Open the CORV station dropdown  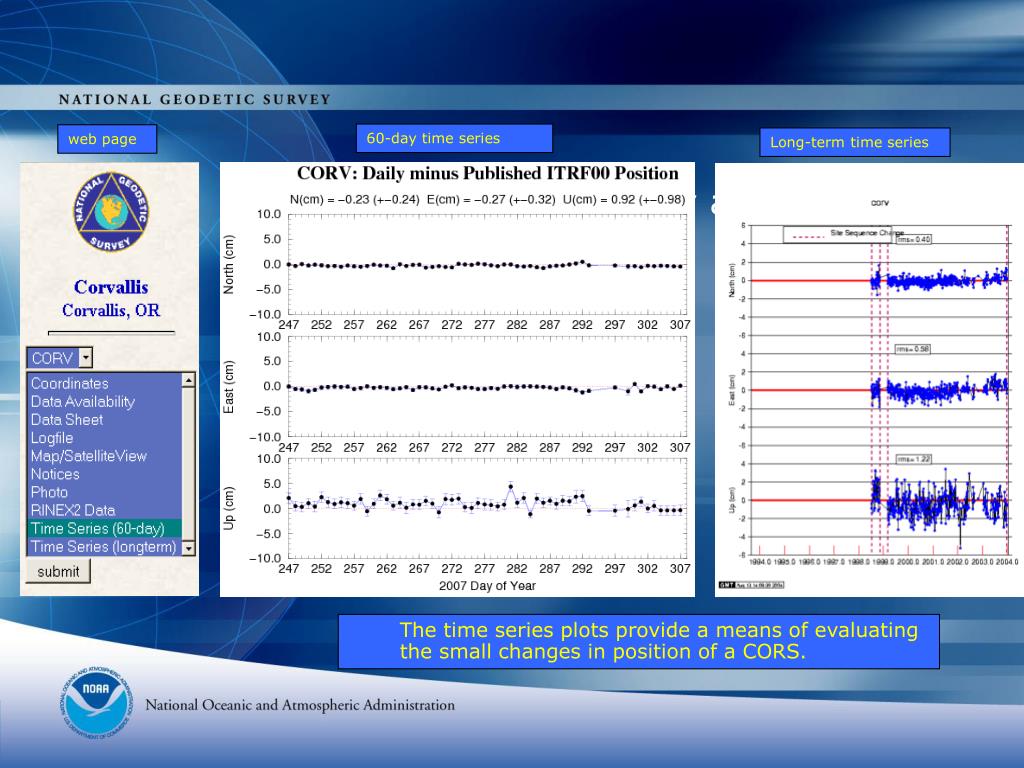pyautogui.click(x=59, y=358)
